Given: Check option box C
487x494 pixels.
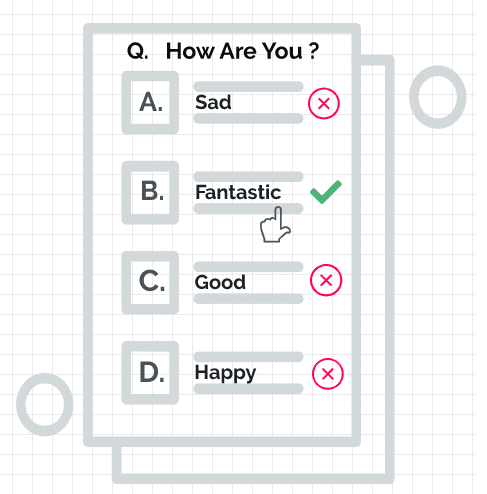Looking at the screenshot, I should [150, 283].
